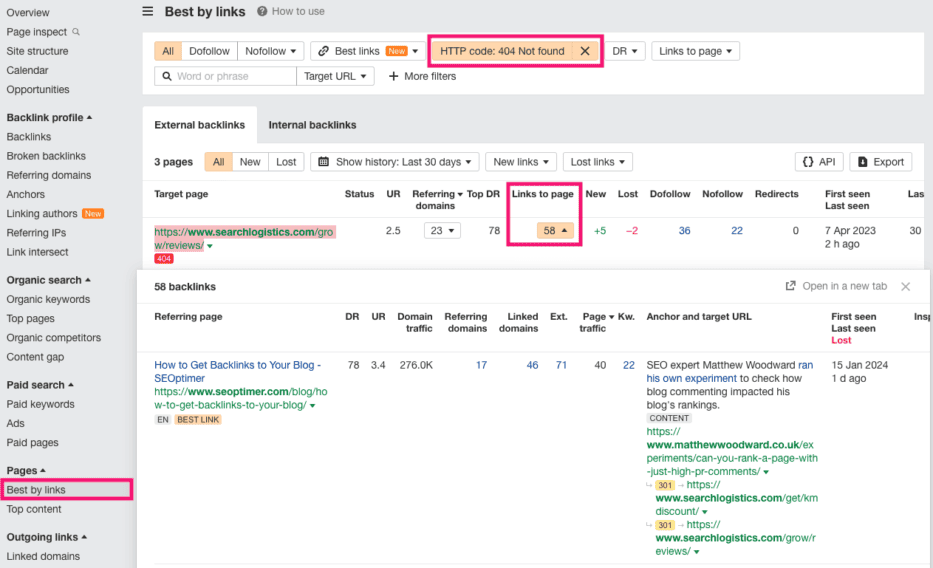The height and width of the screenshot is (568, 933).
Task: Switch to Internal backlinks tab
Action: [x=312, y=125]
